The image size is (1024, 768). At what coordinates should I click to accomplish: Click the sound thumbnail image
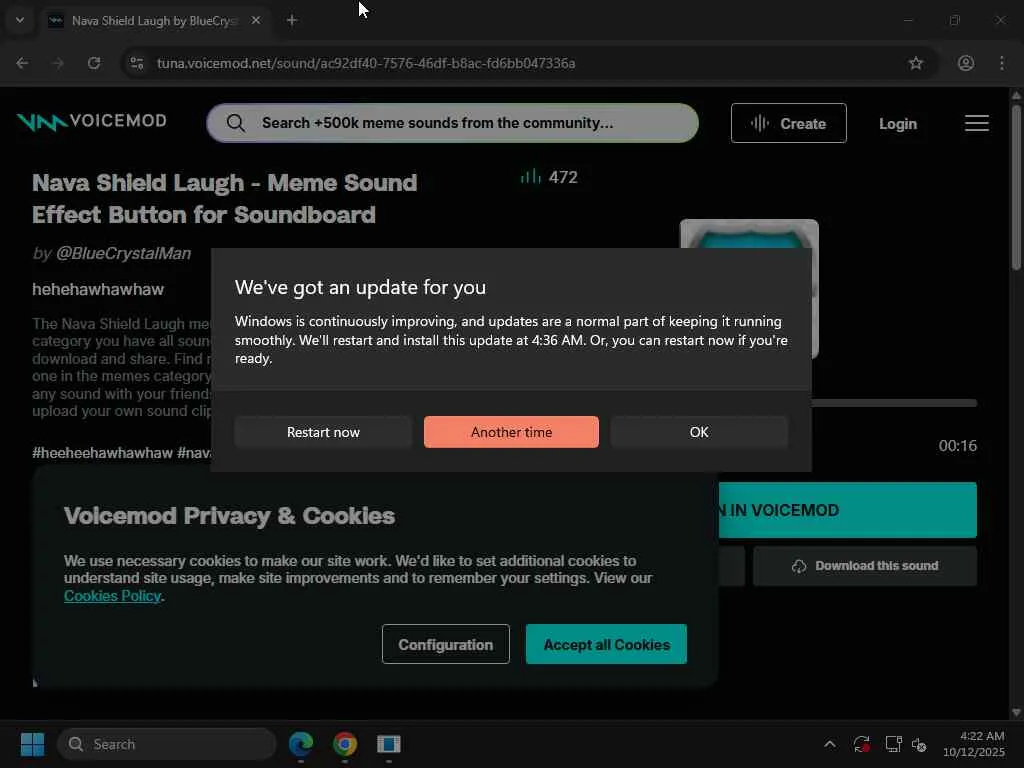pos(749,233)
